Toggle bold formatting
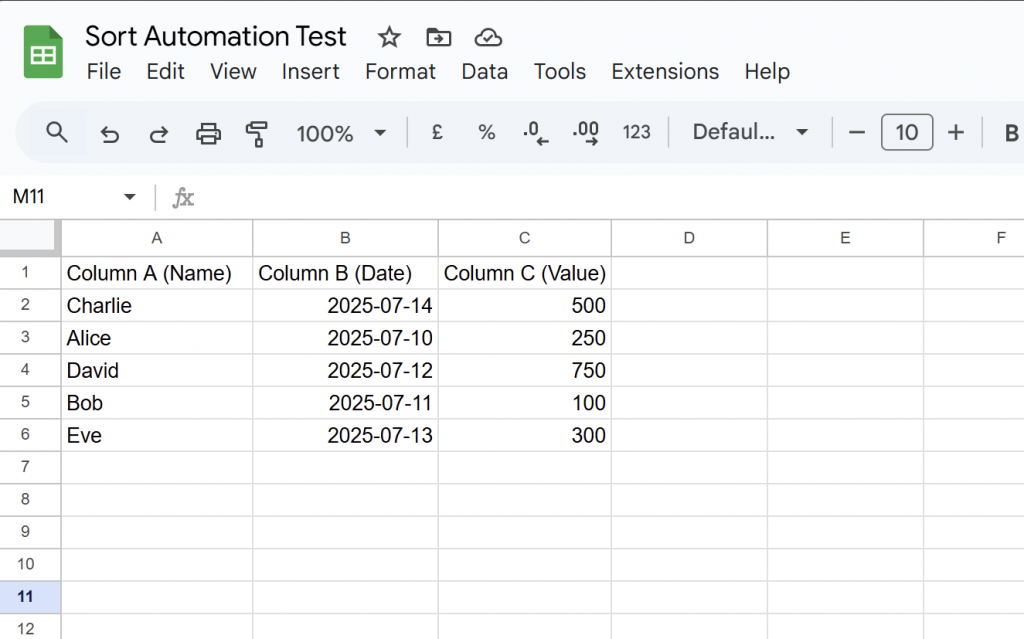 pos(1010,133)
